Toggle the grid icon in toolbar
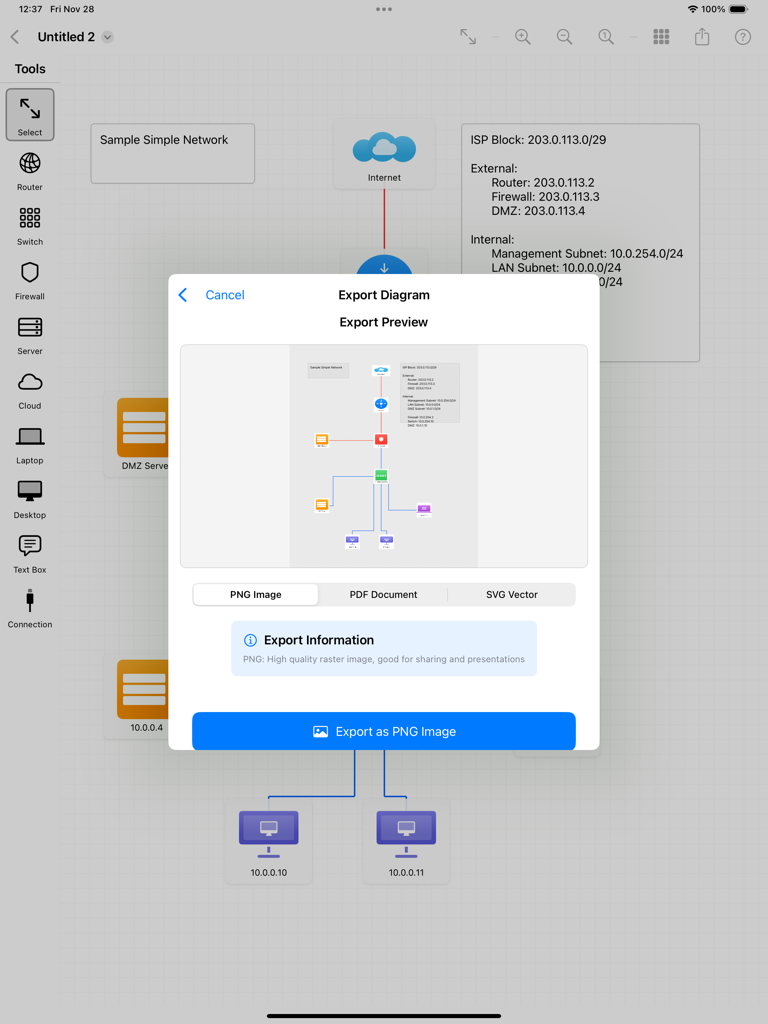Screen dimensions: 768x1024 [x=661, y=37]
